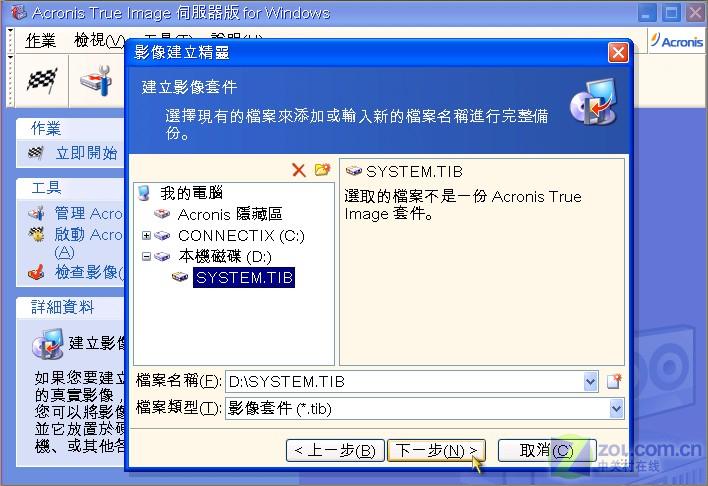Click the 管理 Acronis sidebar icon
Viewport: 708px width, 486px height.
click(36, 213)
